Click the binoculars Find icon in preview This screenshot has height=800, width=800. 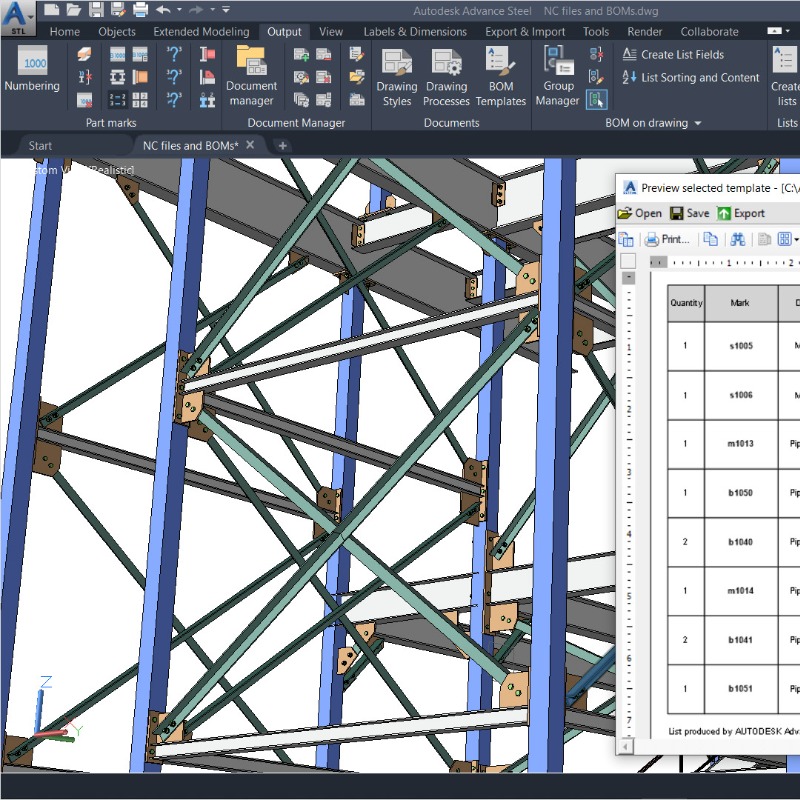738,240
